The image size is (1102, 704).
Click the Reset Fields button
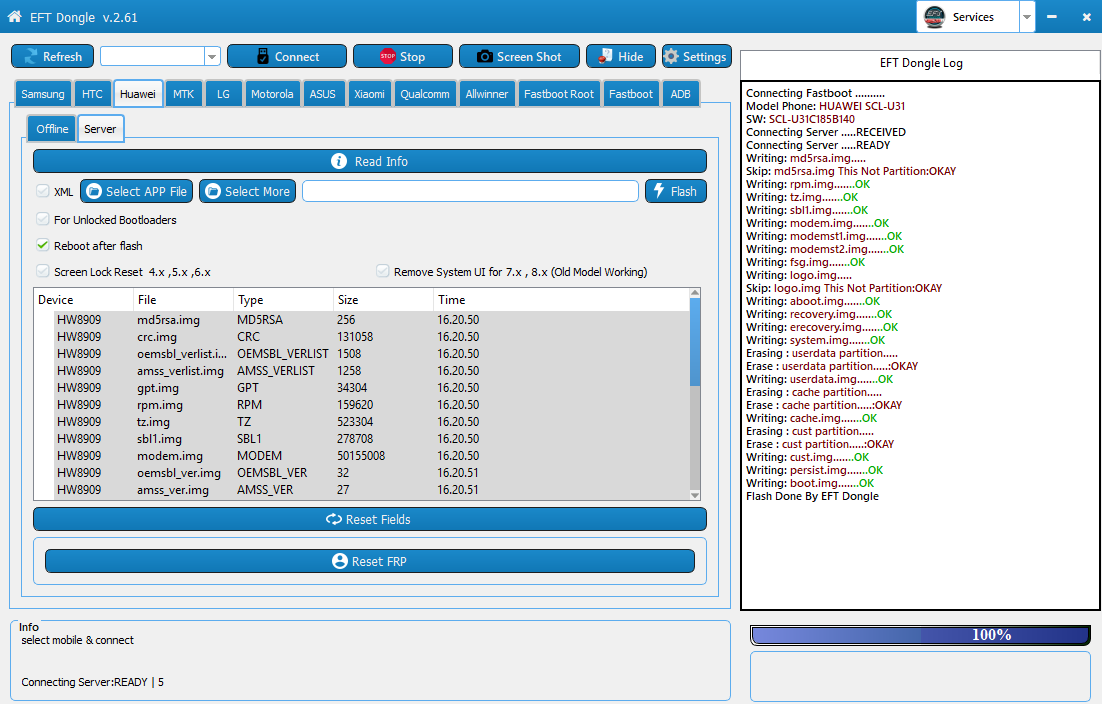tap(369, 519)
